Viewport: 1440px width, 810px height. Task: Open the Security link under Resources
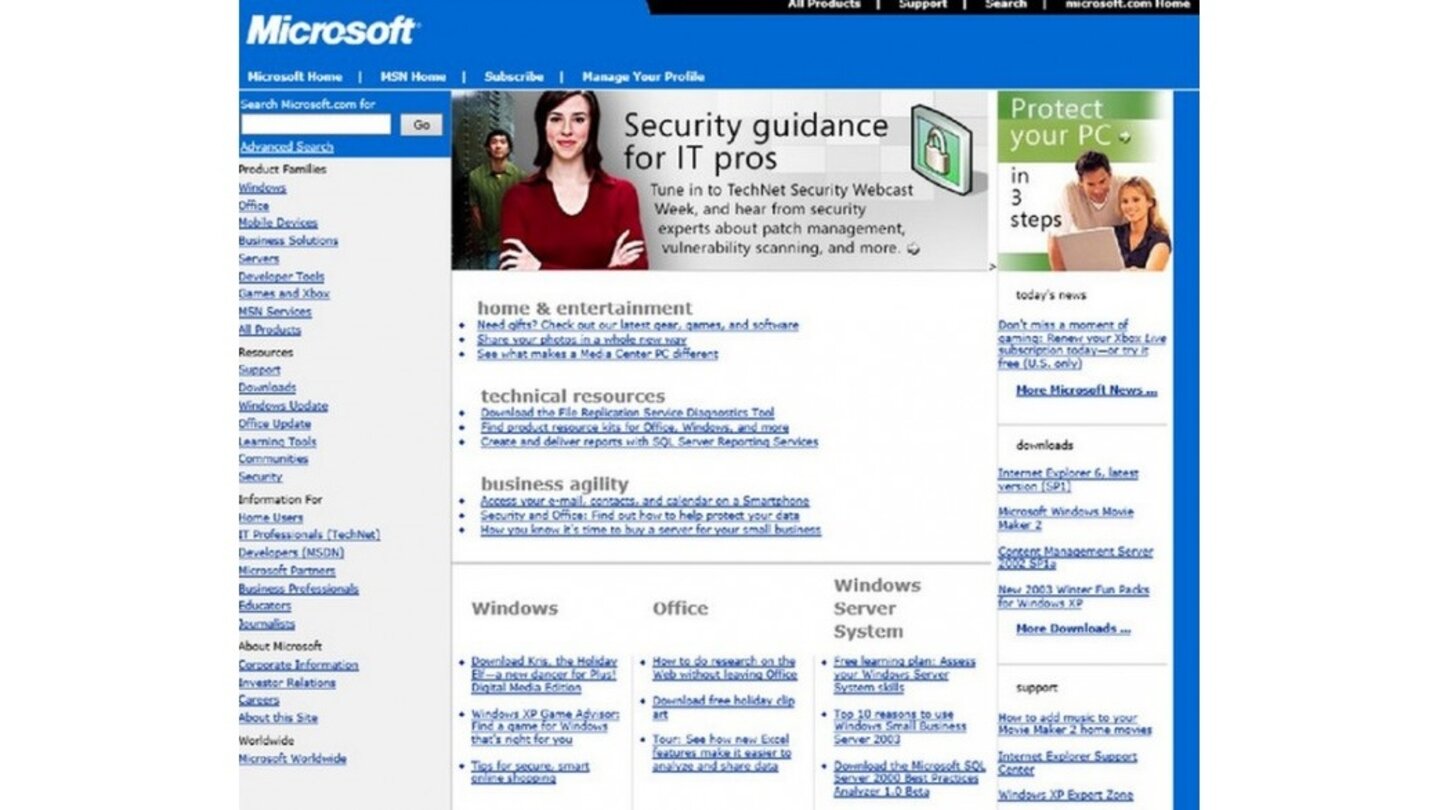tap(260, 477)
